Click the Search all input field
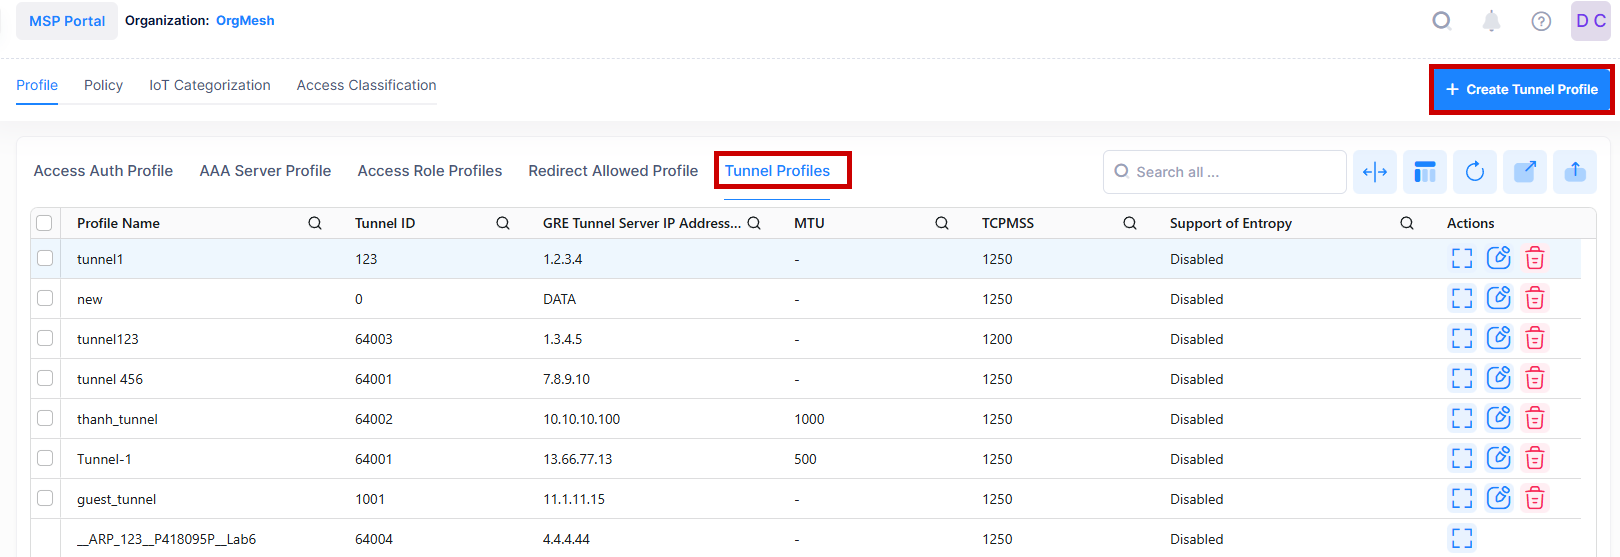This screenshot has height=557, width=1620. point(1235,172)
